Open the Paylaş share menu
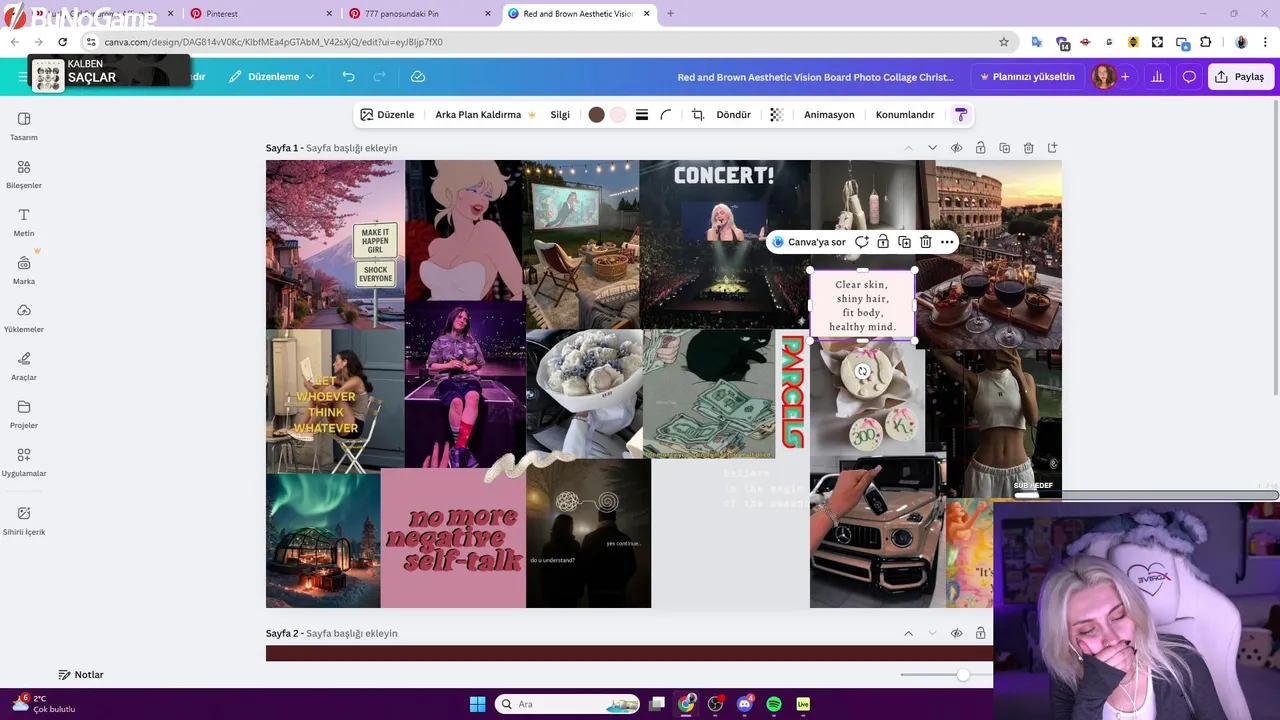 (1239, 77)
